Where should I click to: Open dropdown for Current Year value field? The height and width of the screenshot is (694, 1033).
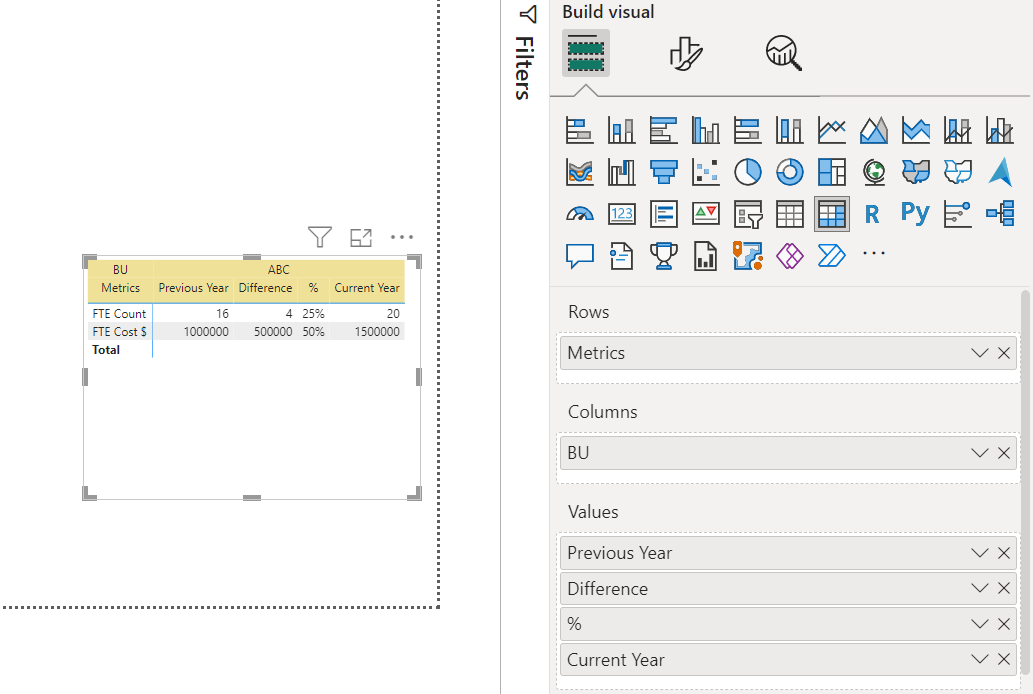coord(980,659)
